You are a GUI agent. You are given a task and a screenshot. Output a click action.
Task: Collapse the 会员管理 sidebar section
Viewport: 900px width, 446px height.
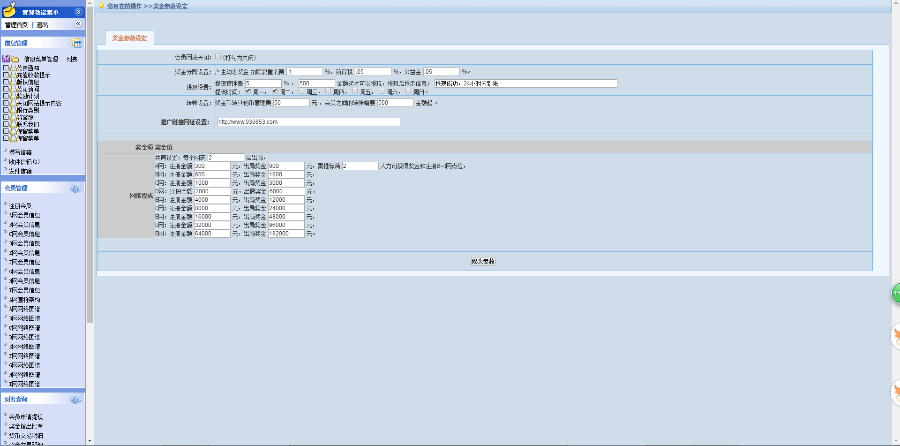click(x=75, y=188)
